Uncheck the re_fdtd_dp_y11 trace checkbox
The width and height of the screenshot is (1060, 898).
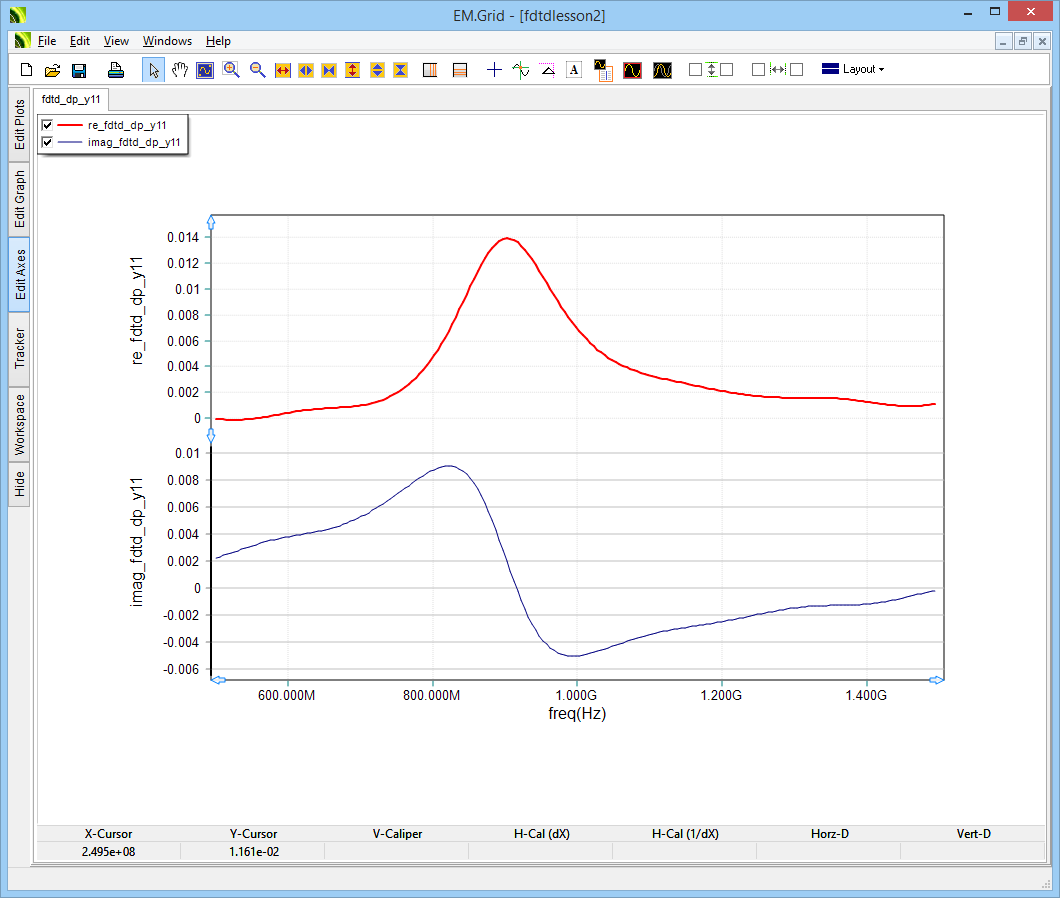(x=47, y=125)
